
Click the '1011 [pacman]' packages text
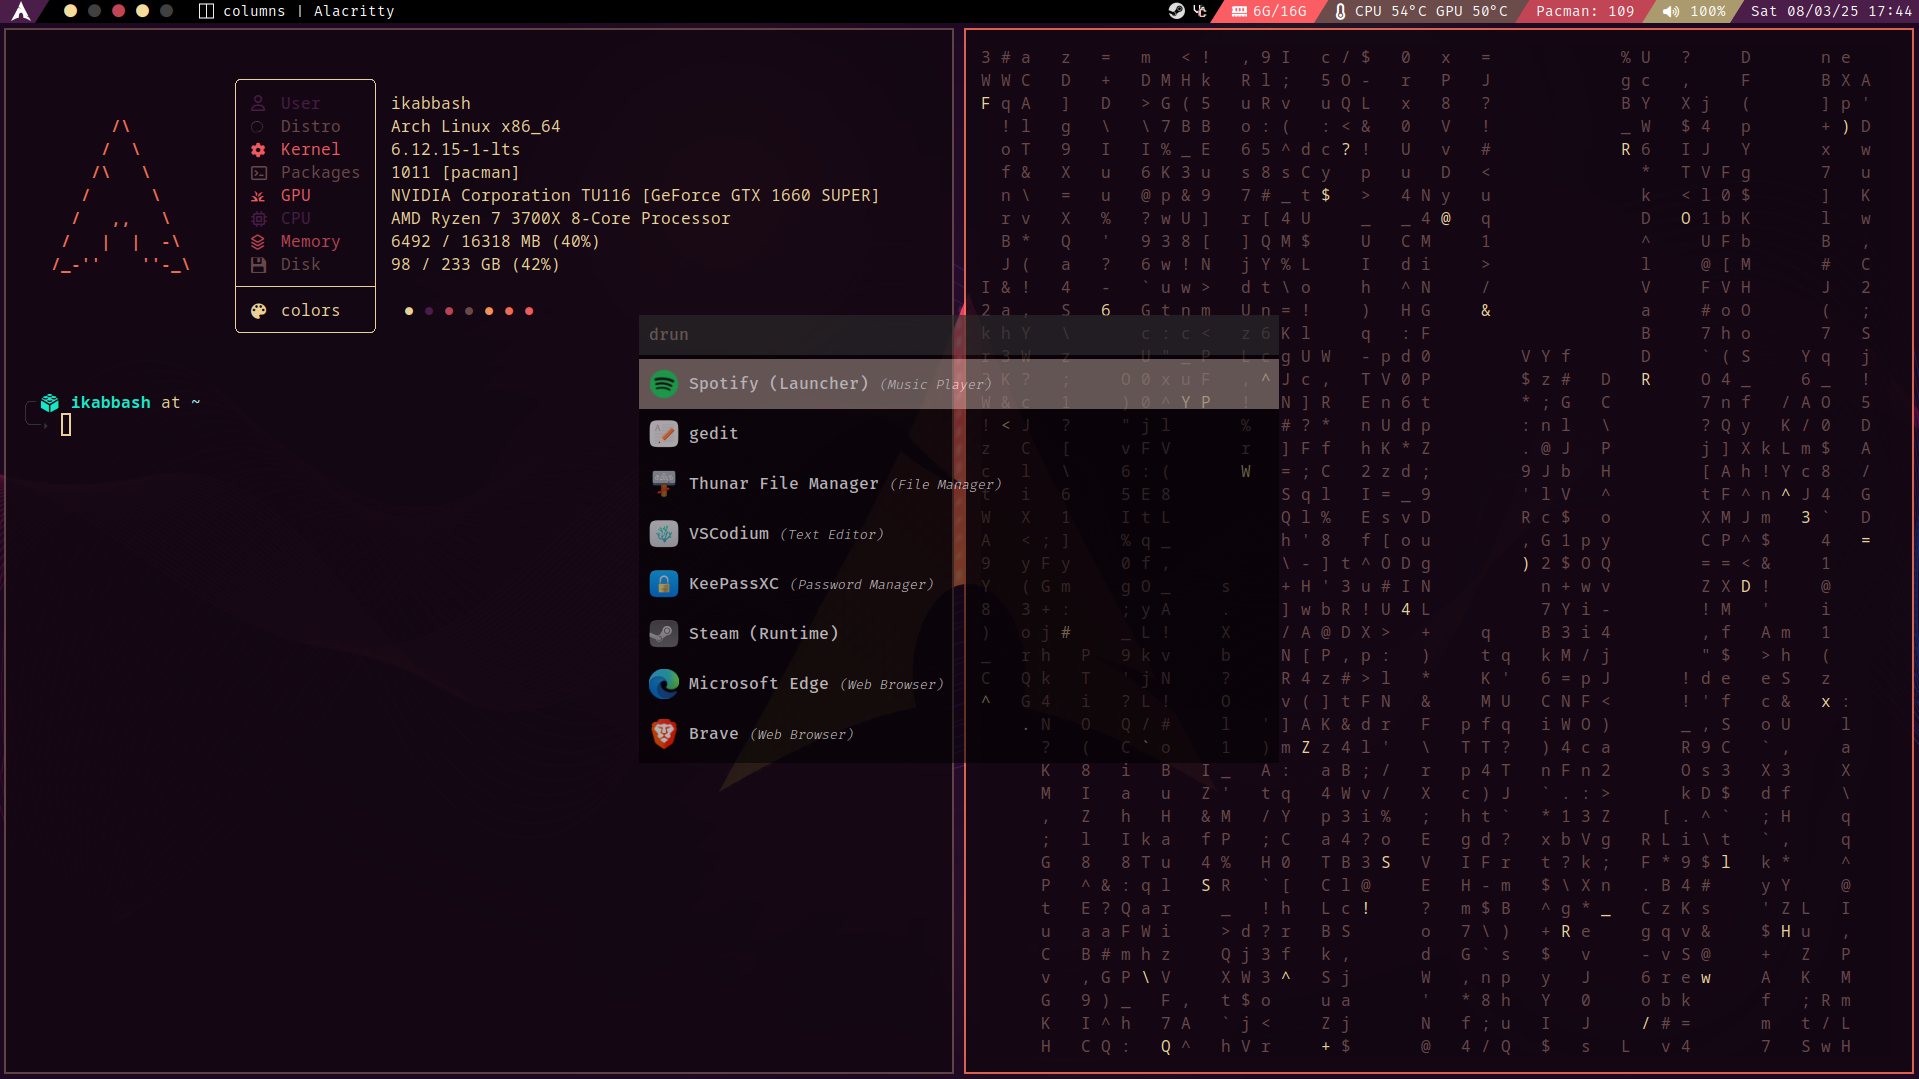click(x=456, y=173)
